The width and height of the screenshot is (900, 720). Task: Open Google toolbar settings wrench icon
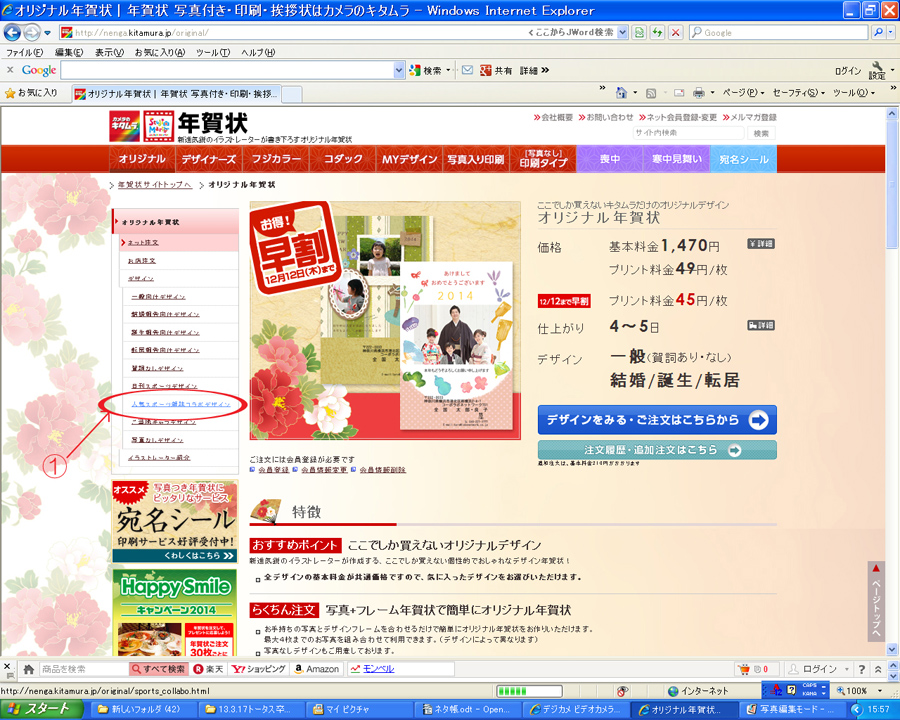pyautogui.click(x=877, y=67)
